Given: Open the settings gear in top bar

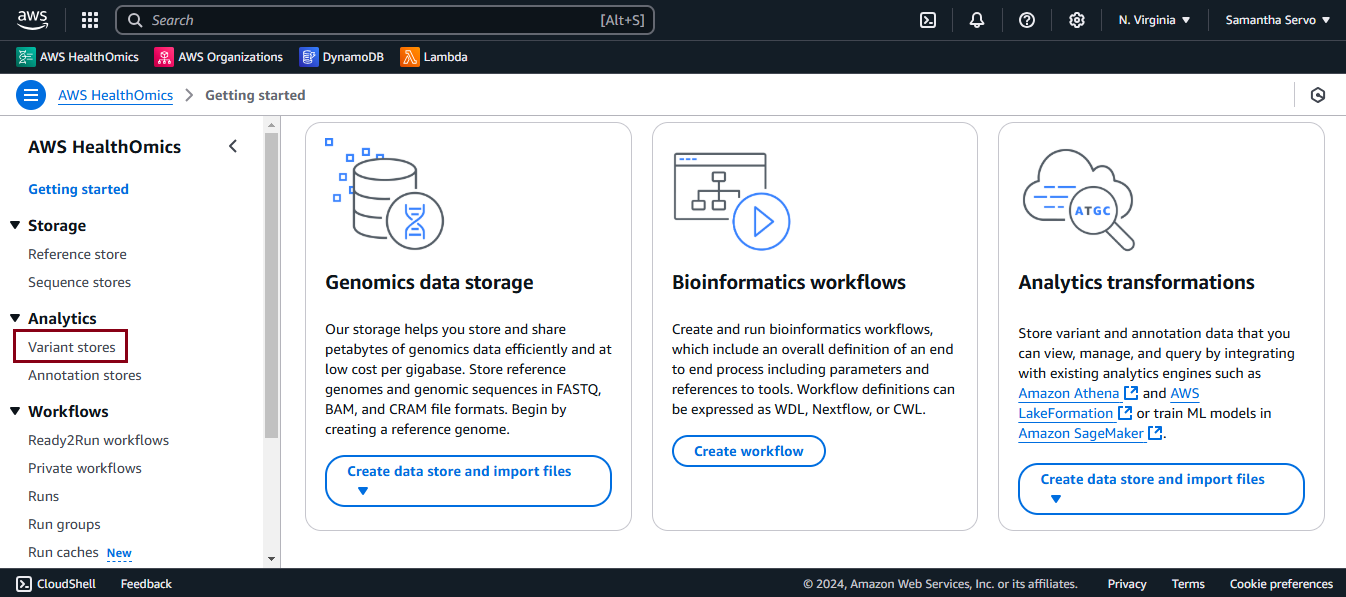Looking at the screenshot, I should 1077,20.
